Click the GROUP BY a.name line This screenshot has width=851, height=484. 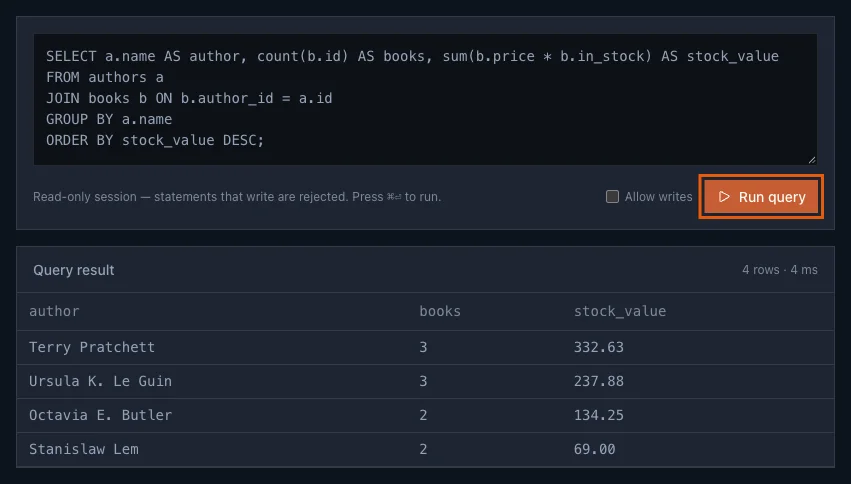(x=109, y=119)
